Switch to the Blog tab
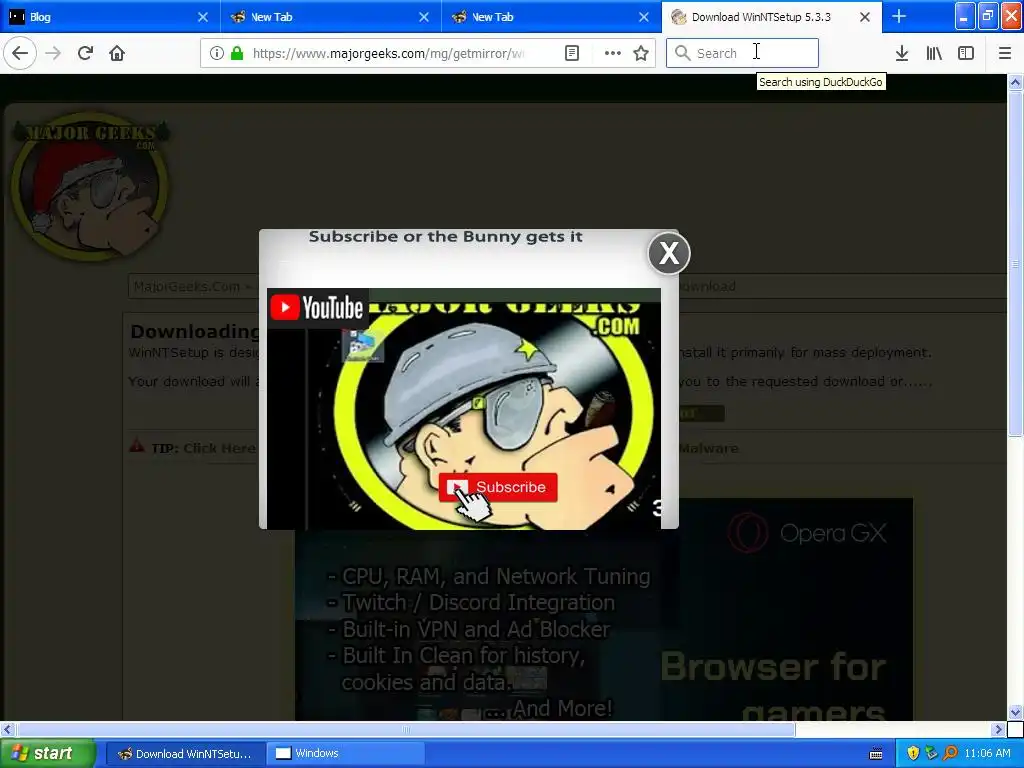1024x768 pixels. [x=110, y=17]
